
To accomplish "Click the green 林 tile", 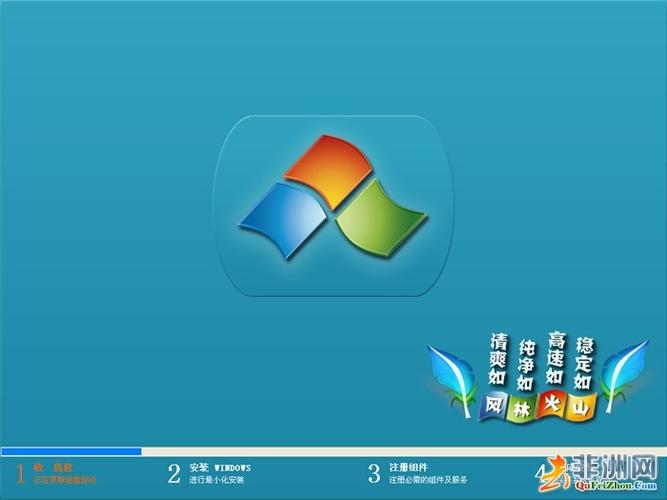I will [x=522, y=409].
